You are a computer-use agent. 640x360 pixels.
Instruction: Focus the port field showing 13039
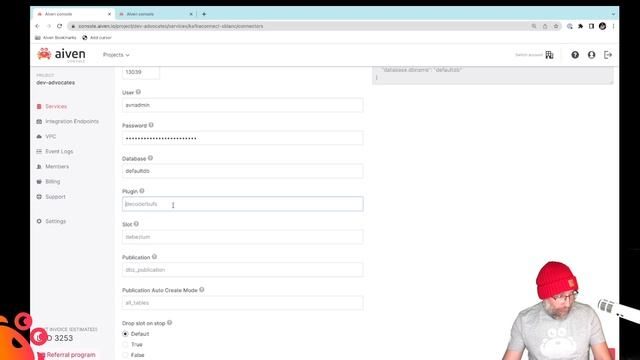pos(140,72)
